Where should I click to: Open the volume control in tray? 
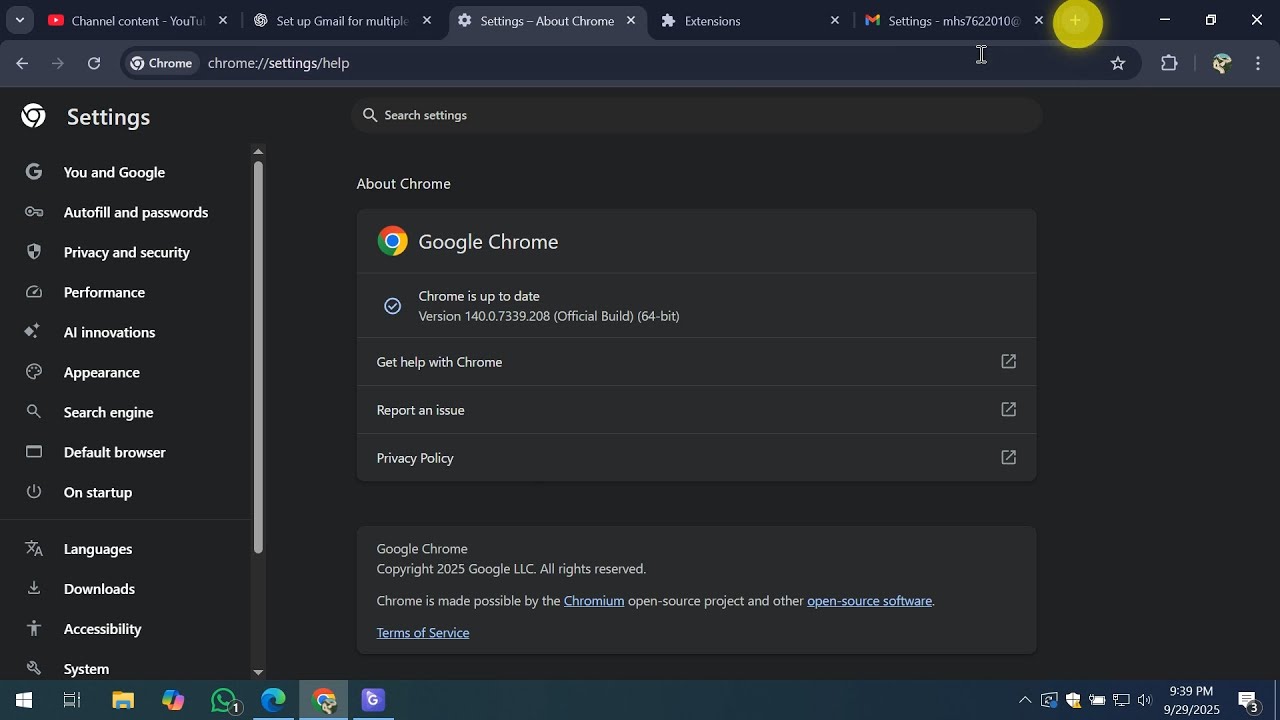point(1145,700)
